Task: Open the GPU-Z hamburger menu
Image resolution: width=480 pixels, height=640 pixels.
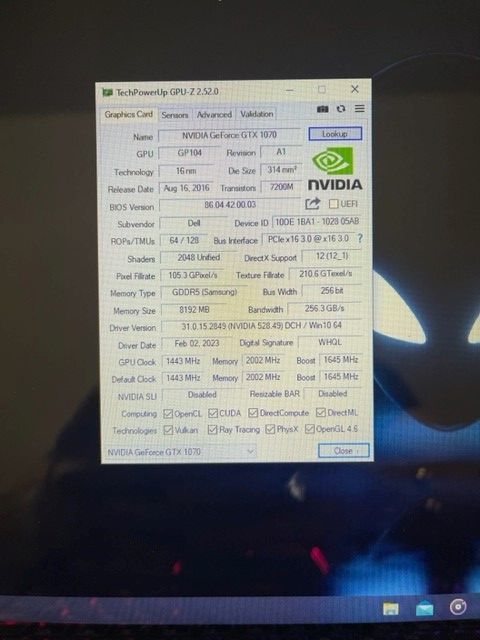Action: pos(360,109)
